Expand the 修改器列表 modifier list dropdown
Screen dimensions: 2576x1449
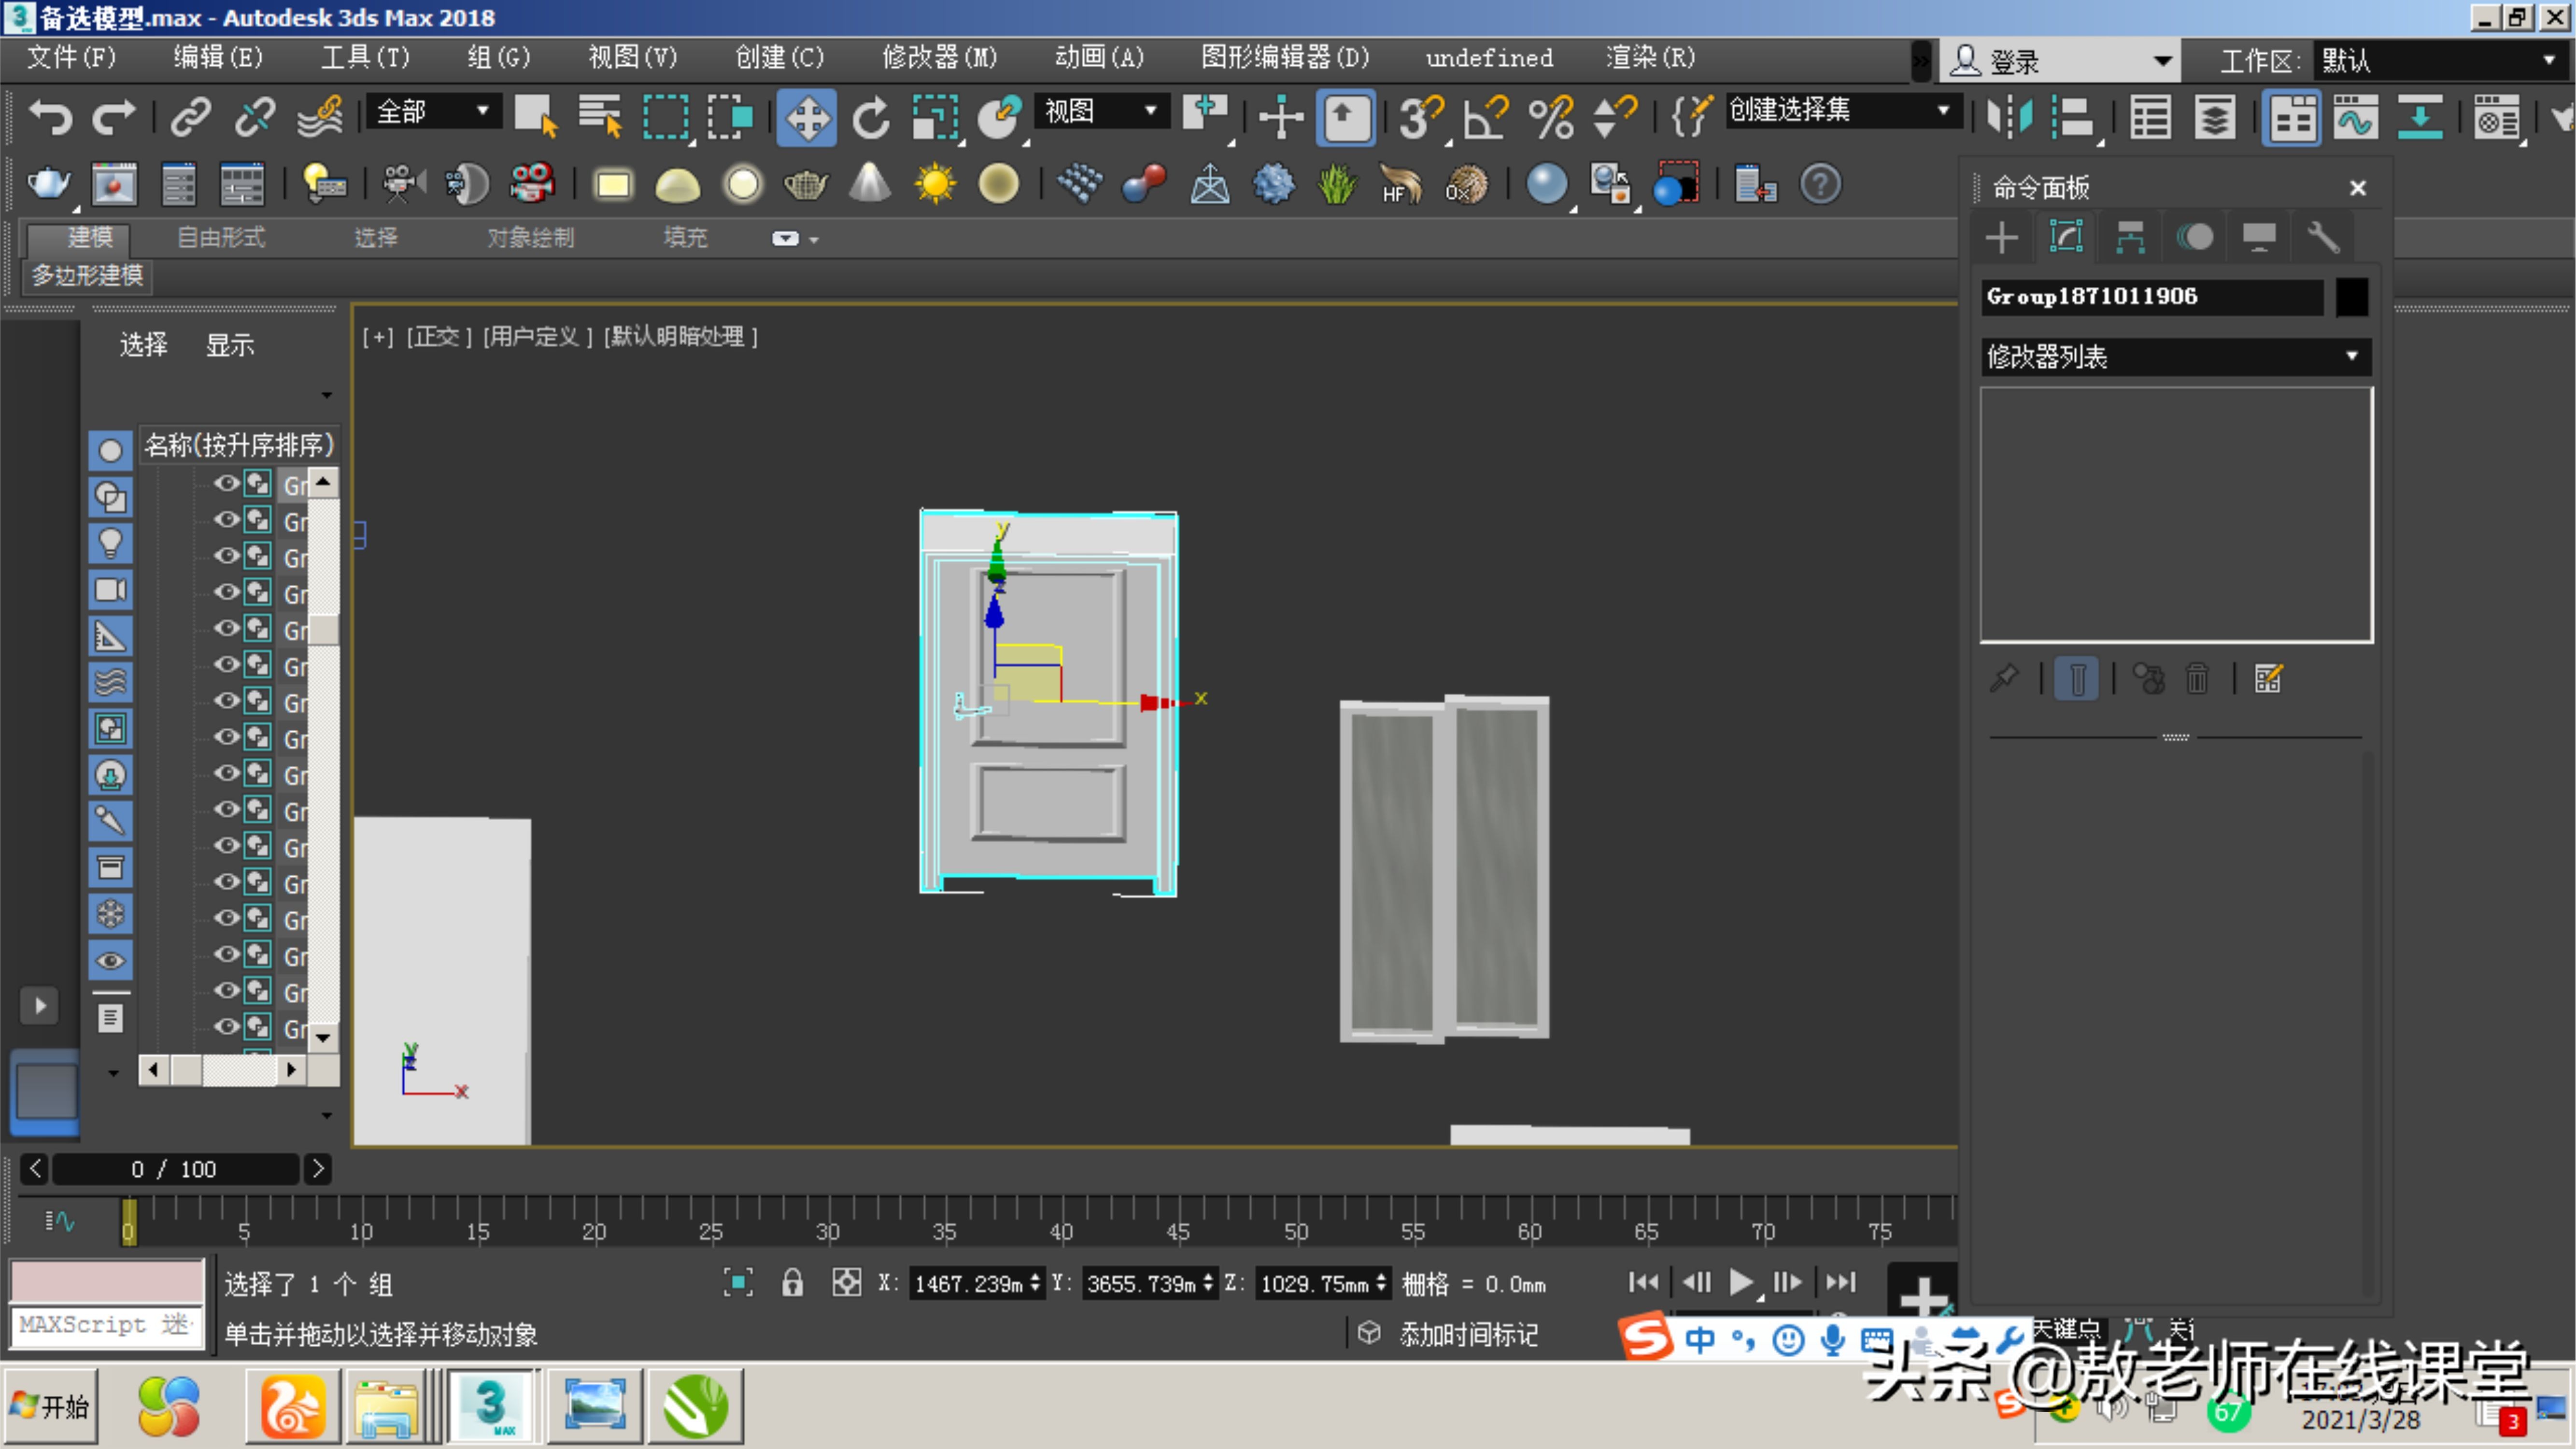(2352, 357)
